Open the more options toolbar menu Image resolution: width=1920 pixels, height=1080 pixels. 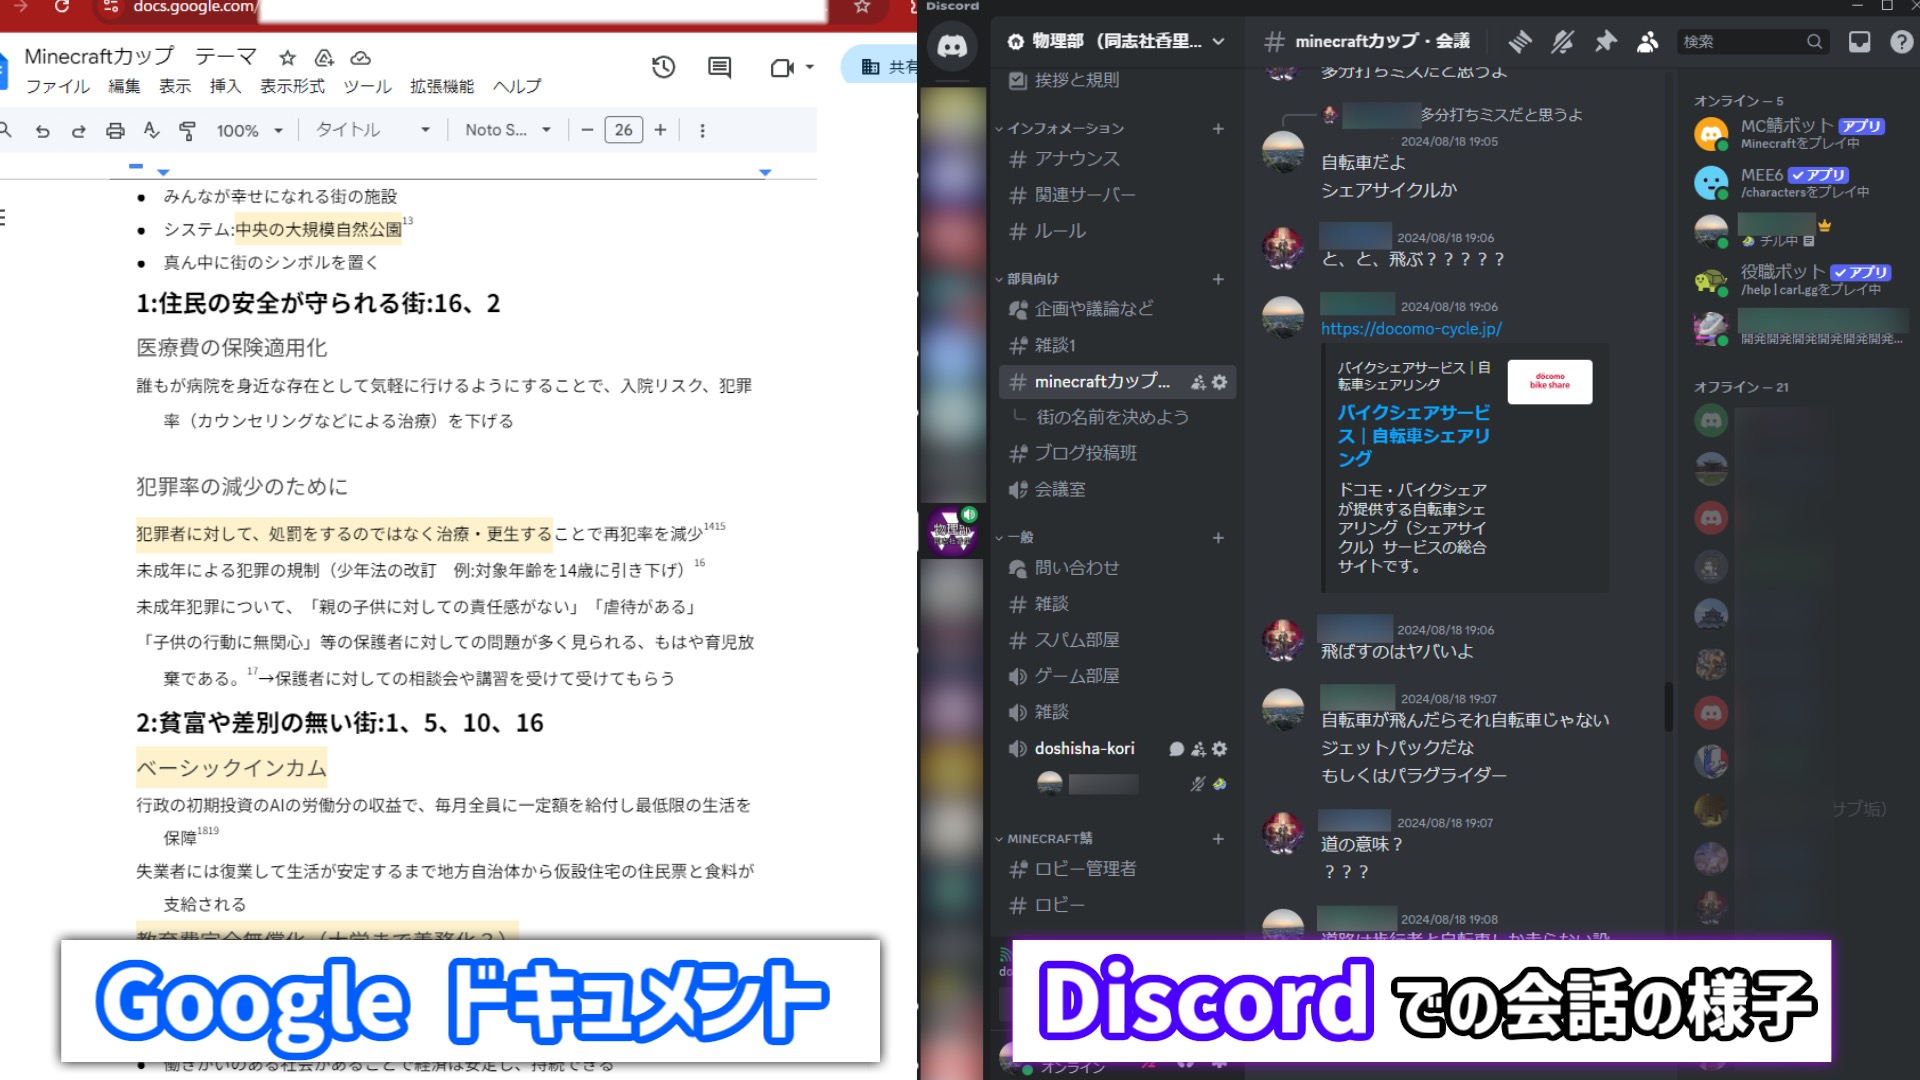tap(702, 131)
